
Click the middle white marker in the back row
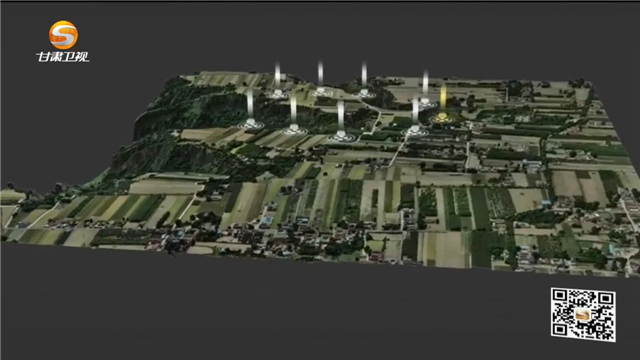click(321, 78)
